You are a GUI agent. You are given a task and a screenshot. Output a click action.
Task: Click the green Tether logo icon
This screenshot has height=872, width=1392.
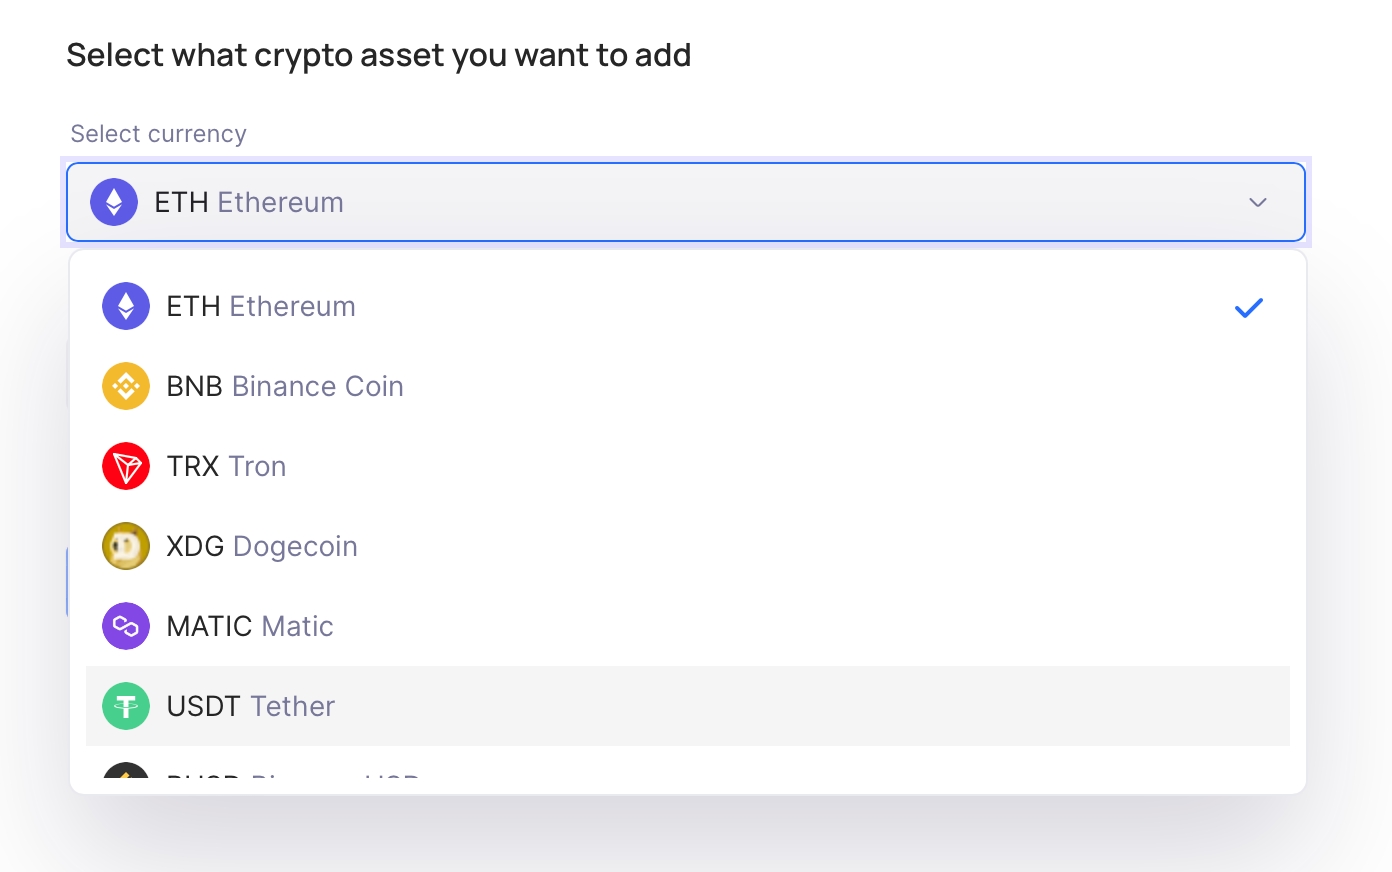126,706
